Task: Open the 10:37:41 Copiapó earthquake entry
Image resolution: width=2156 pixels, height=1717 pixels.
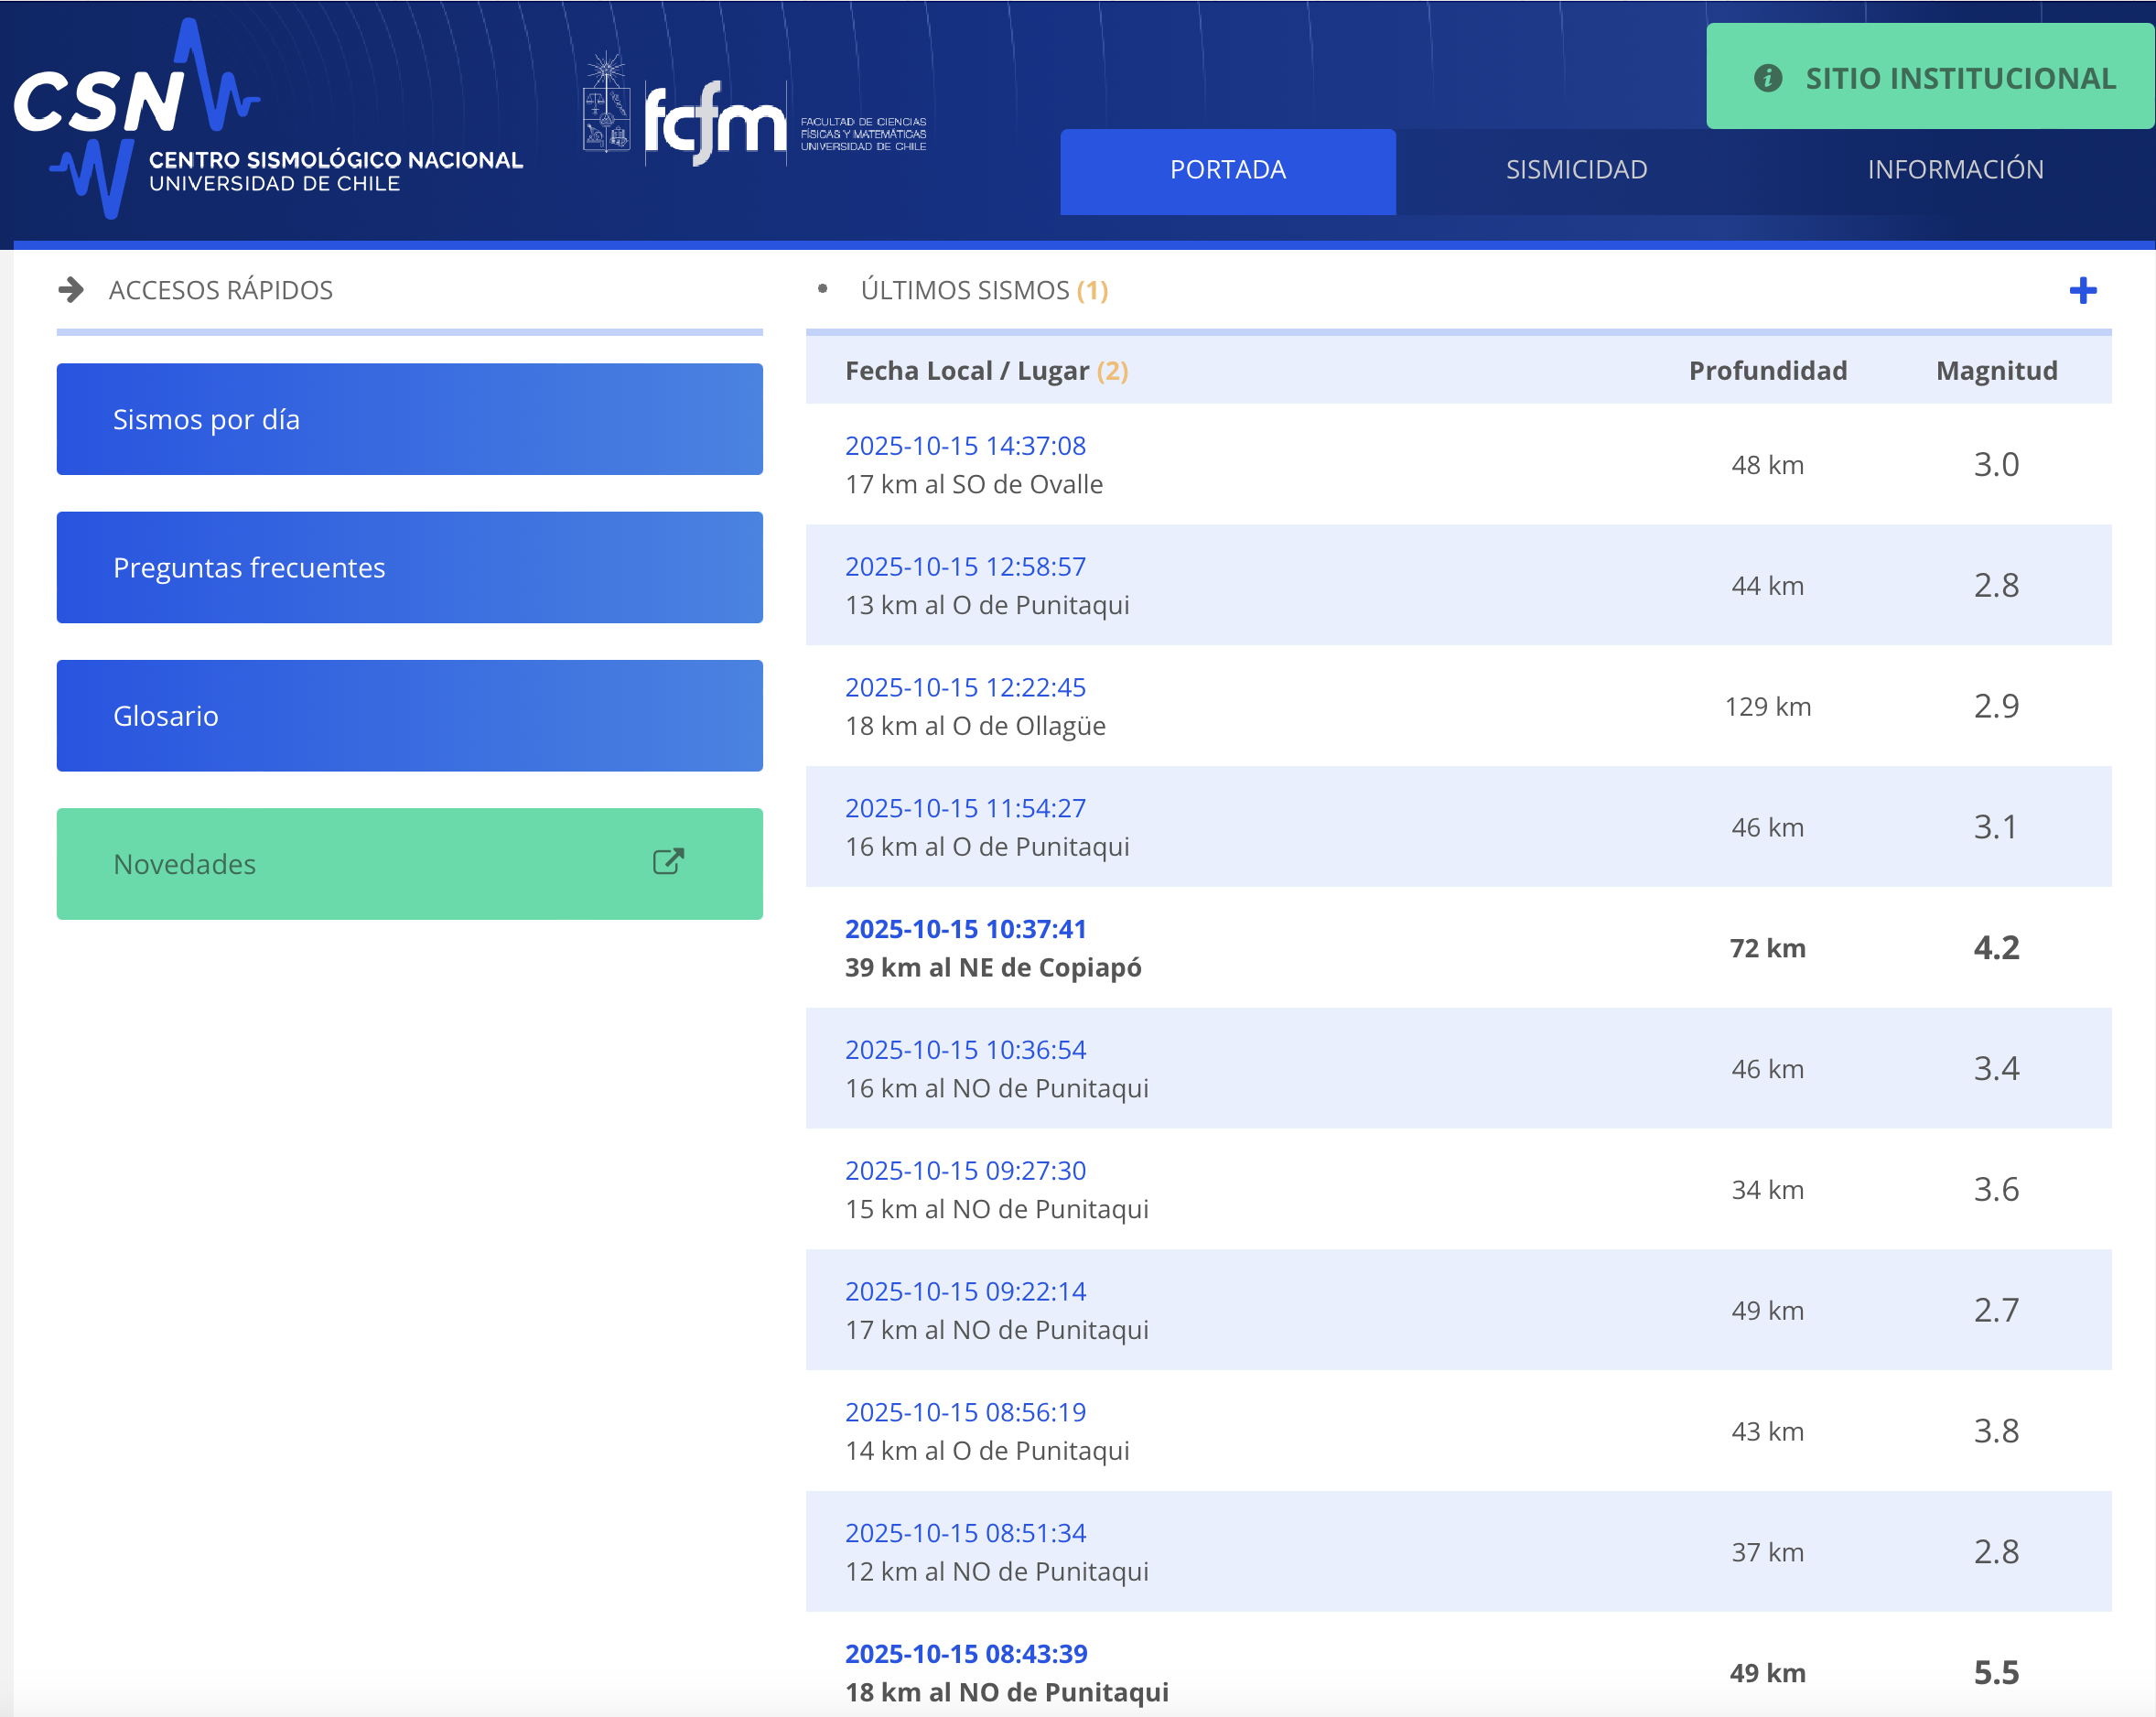Action: coord(964,929)
